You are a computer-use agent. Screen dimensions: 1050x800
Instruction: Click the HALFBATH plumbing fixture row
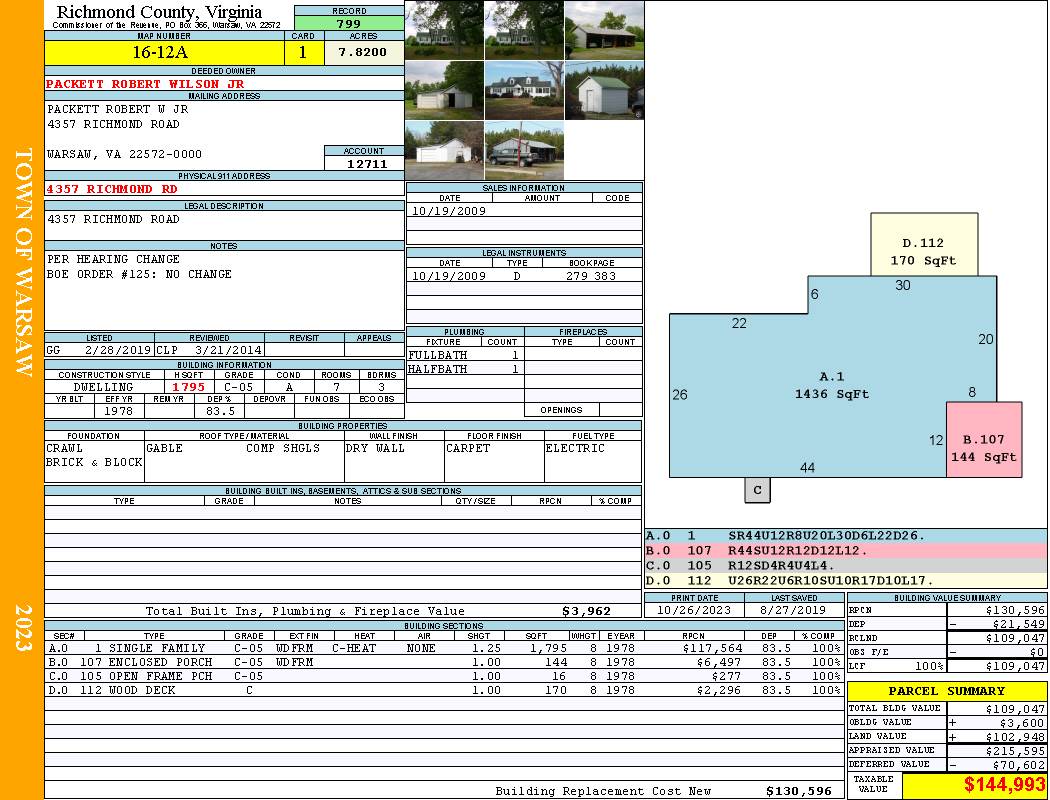pyautogui.click(x=465, y=369)
